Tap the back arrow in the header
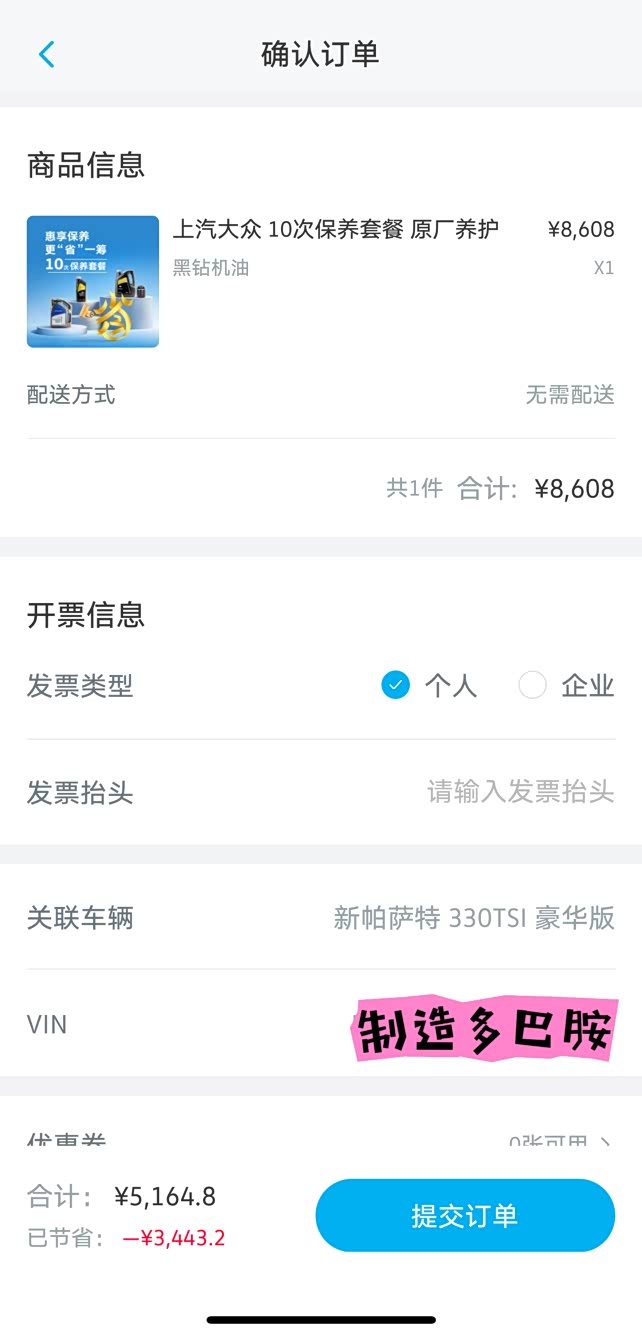 46,54
